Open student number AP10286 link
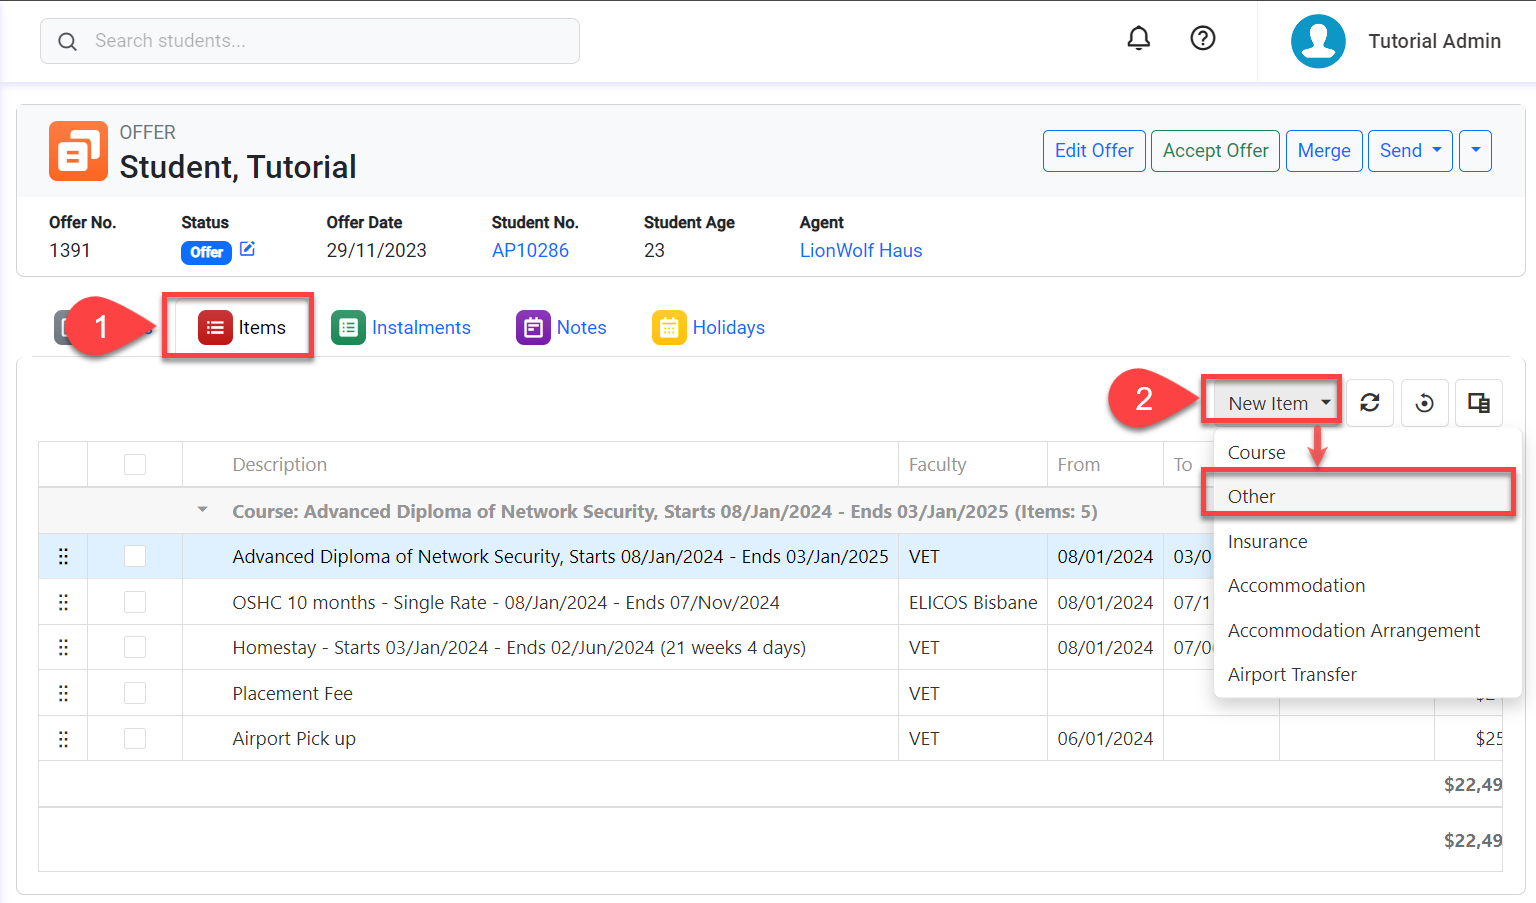The height and width of the screenshot is (903, 1536). pyautogui.click(x=530, y=250)
